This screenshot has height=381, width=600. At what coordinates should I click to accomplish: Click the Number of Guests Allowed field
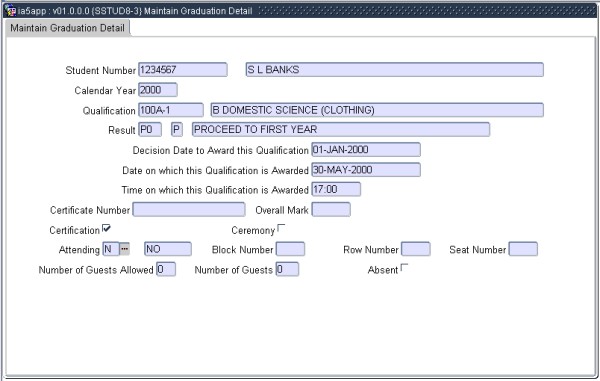(x=166, y=269)
